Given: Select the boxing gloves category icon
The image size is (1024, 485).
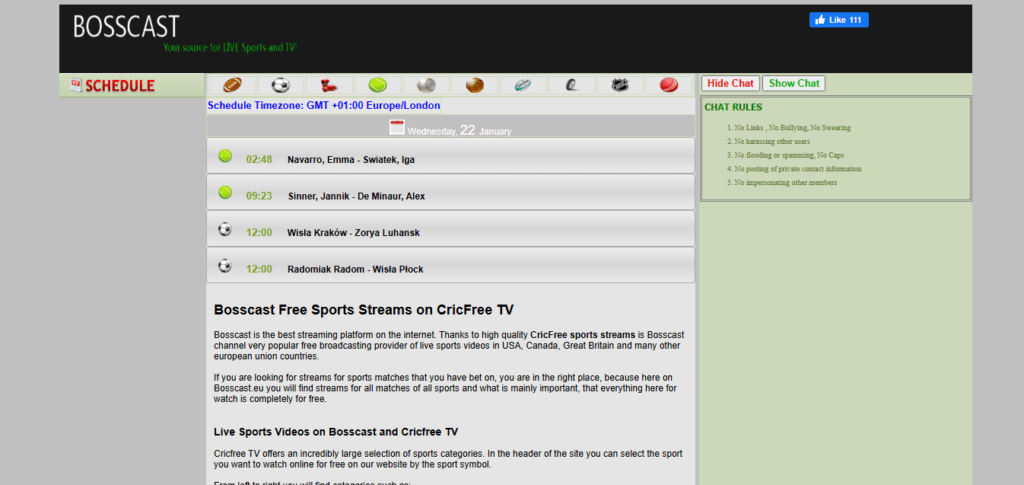Looking at the screenshot, I should click(x=329, y=85).
